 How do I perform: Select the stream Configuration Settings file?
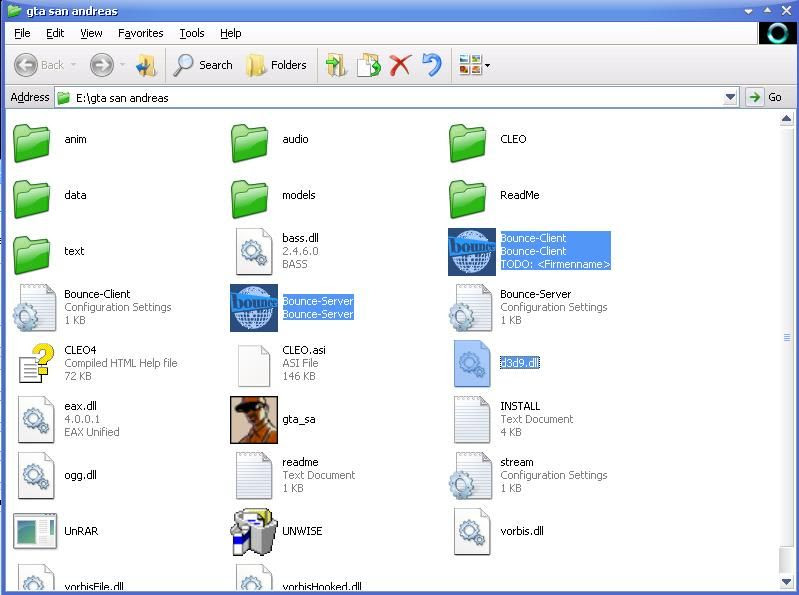pos(528,475)
